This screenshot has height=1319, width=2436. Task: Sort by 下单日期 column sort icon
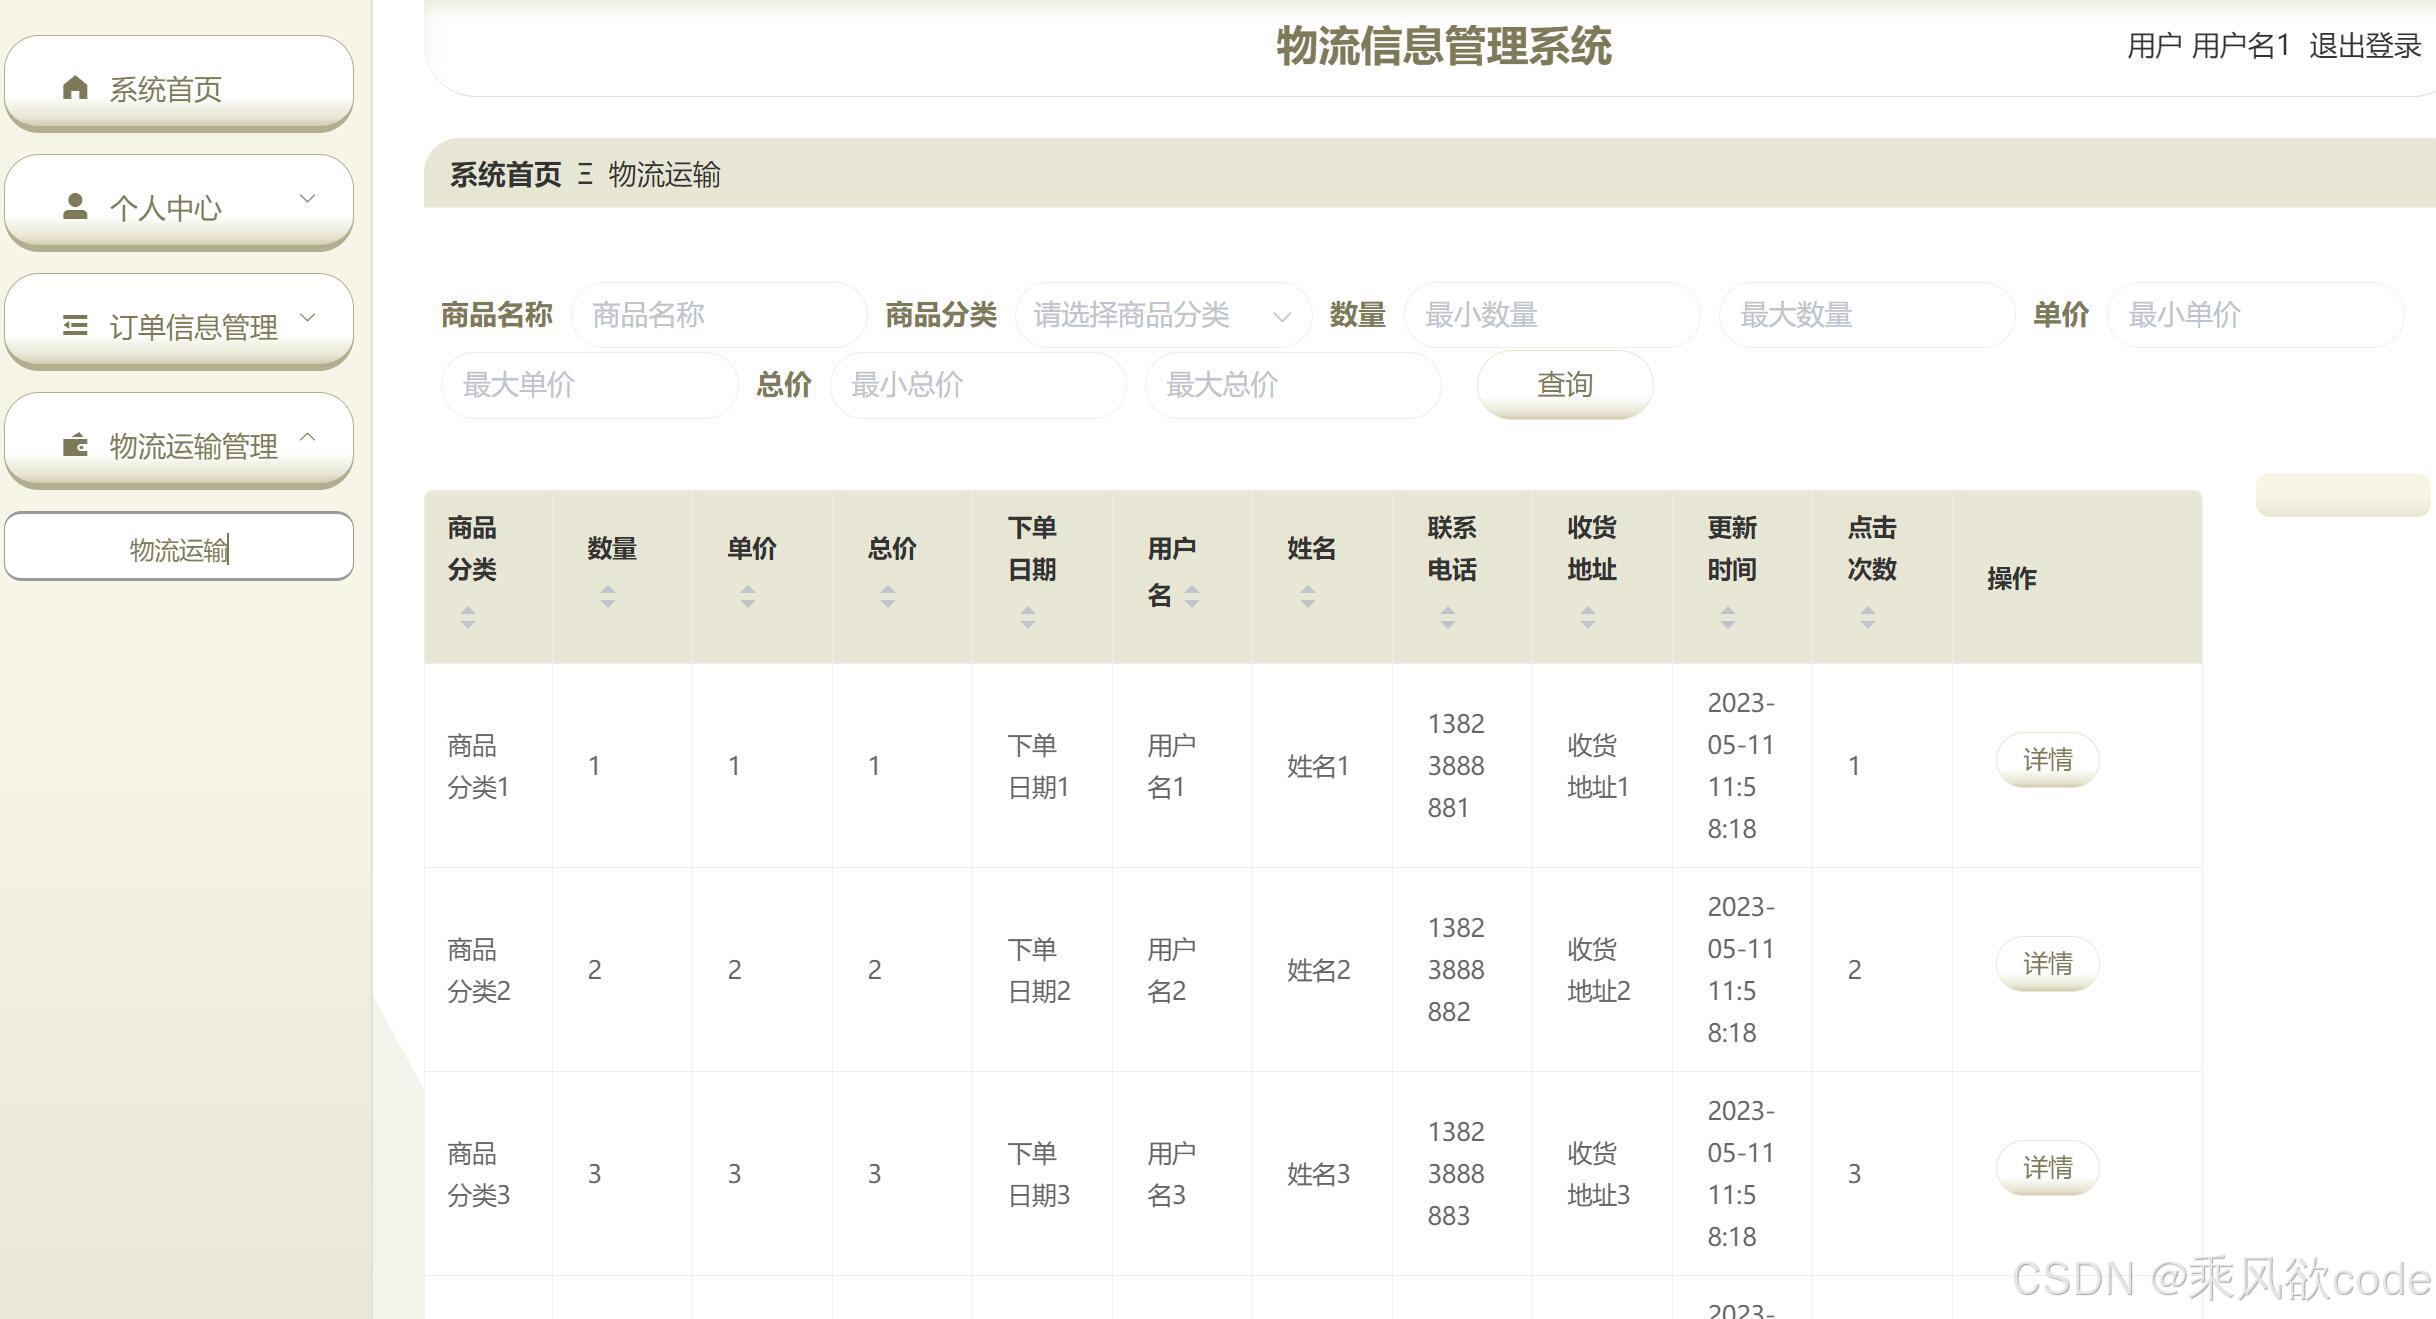pyautogui.click(x=1027, y=618)
